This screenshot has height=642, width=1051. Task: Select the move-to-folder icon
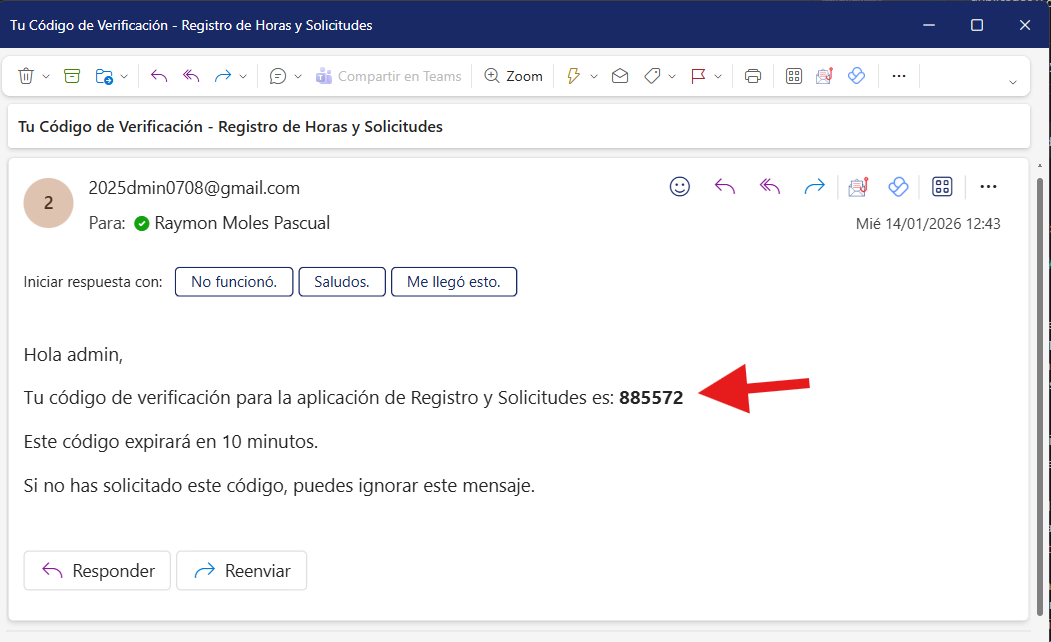click(x=104, y=75)
